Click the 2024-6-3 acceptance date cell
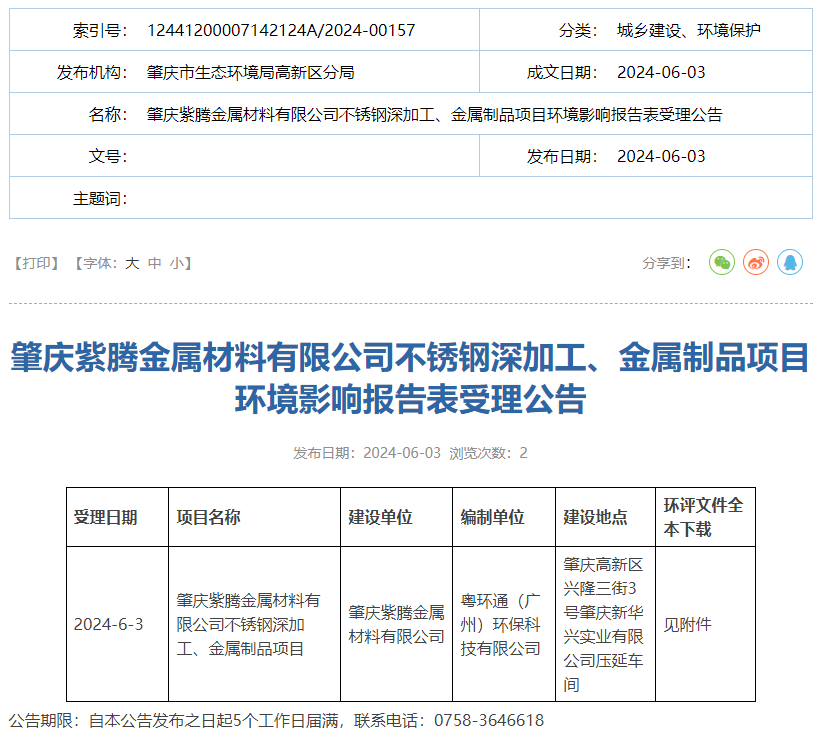The height and width of the screenshot is (745, 828). tap(108, 624)
